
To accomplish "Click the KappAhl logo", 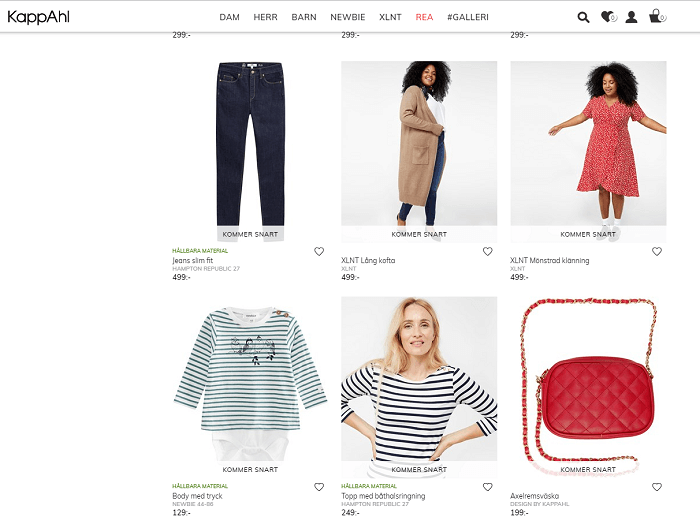I will 38,17.
